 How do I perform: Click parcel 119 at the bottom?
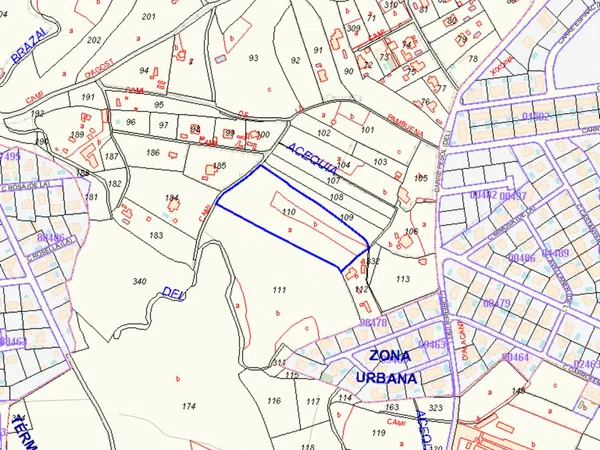pos(378,432)
